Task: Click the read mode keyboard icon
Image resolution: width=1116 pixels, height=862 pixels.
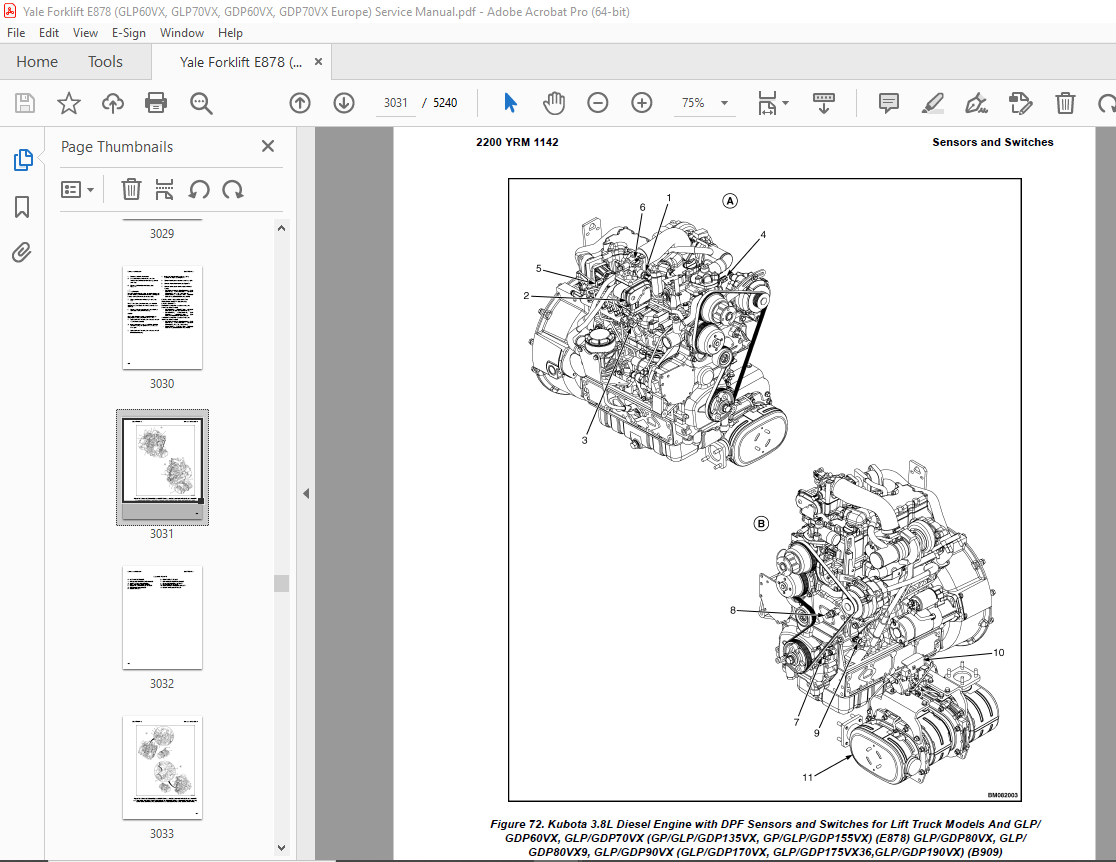Action: click(x=823, y=103)
